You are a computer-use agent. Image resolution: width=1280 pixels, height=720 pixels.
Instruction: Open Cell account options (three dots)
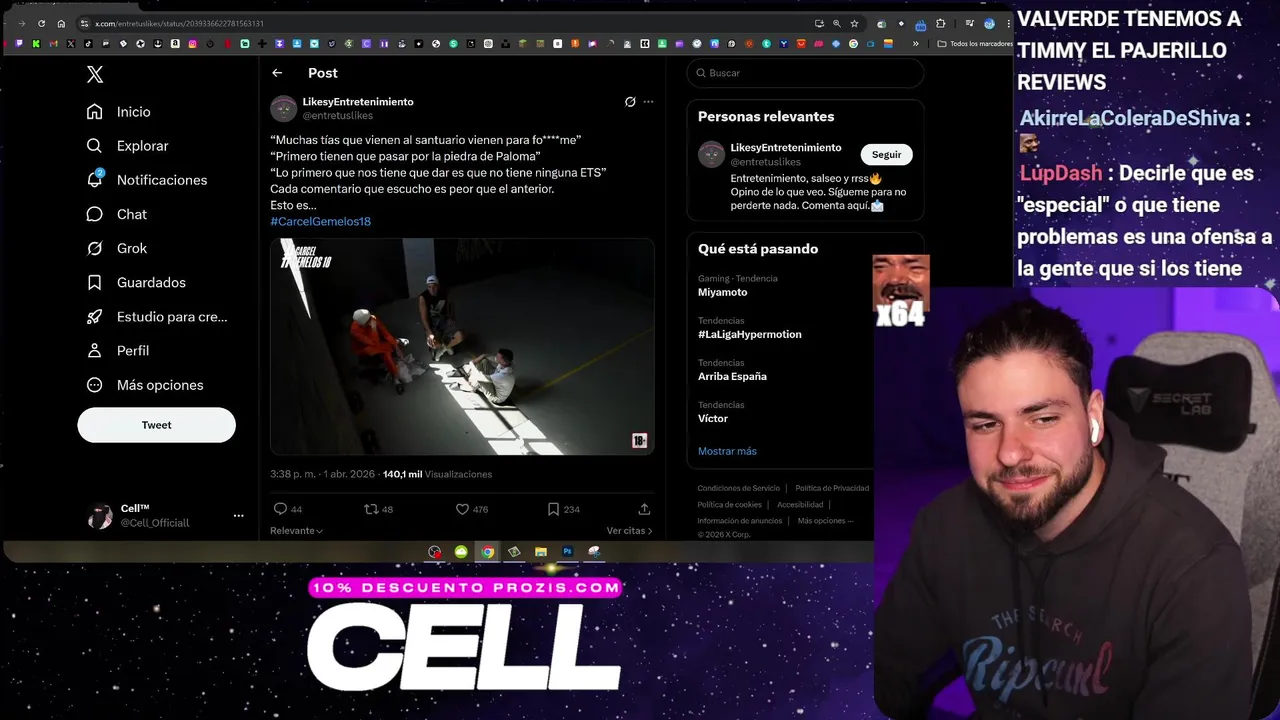pos(238,516)
